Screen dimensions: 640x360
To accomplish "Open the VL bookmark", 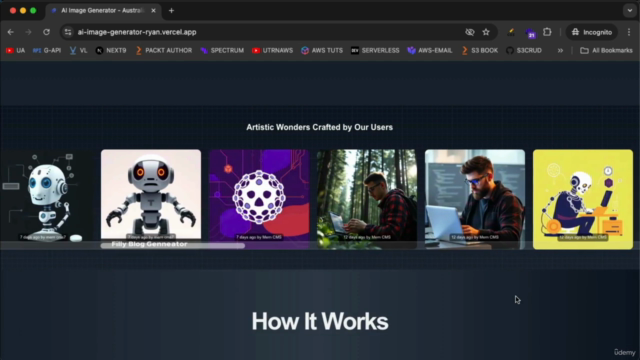I will pos(78,51).
